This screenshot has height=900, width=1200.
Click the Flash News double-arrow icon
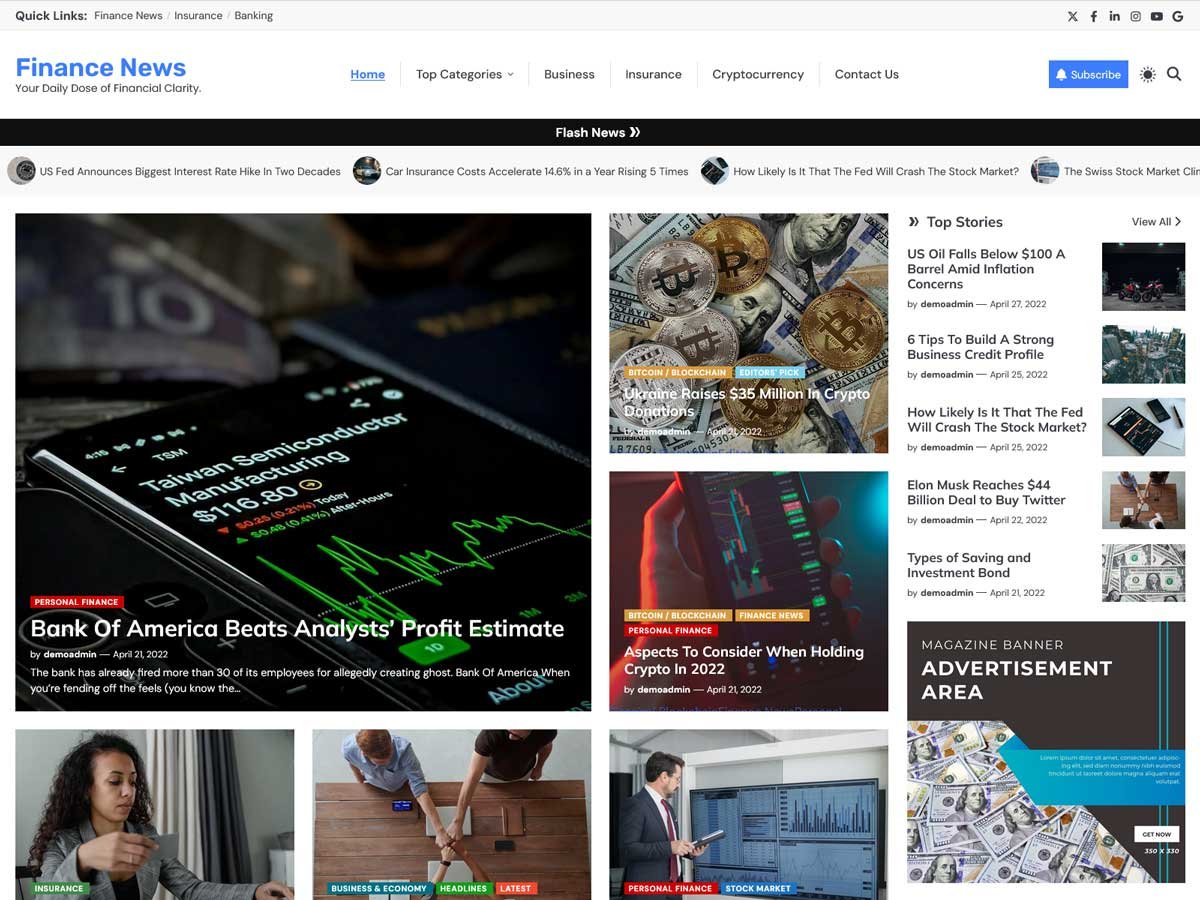click(635, 132)
